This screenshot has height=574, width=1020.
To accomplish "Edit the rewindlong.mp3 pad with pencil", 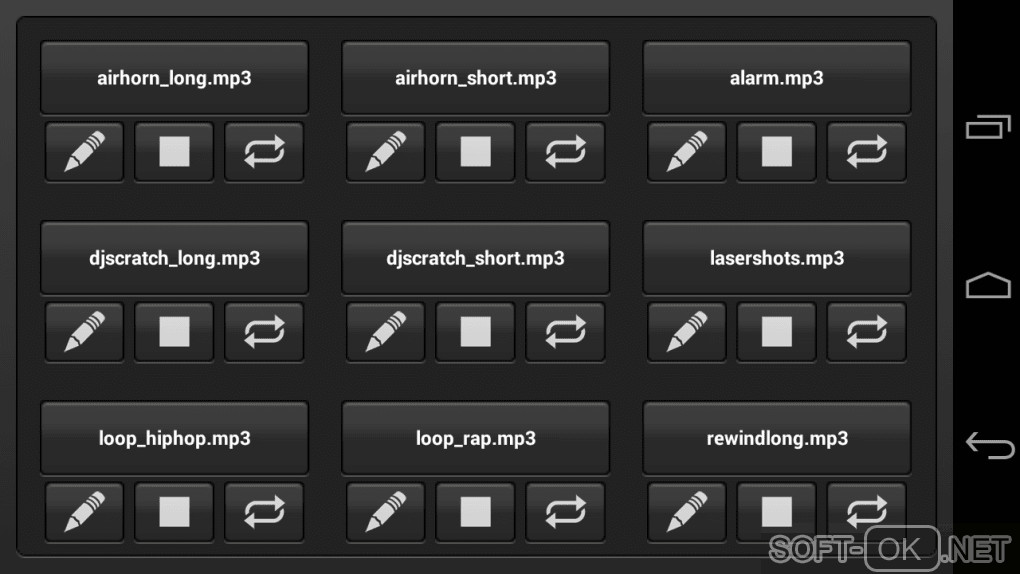I will tap(687, 512).
